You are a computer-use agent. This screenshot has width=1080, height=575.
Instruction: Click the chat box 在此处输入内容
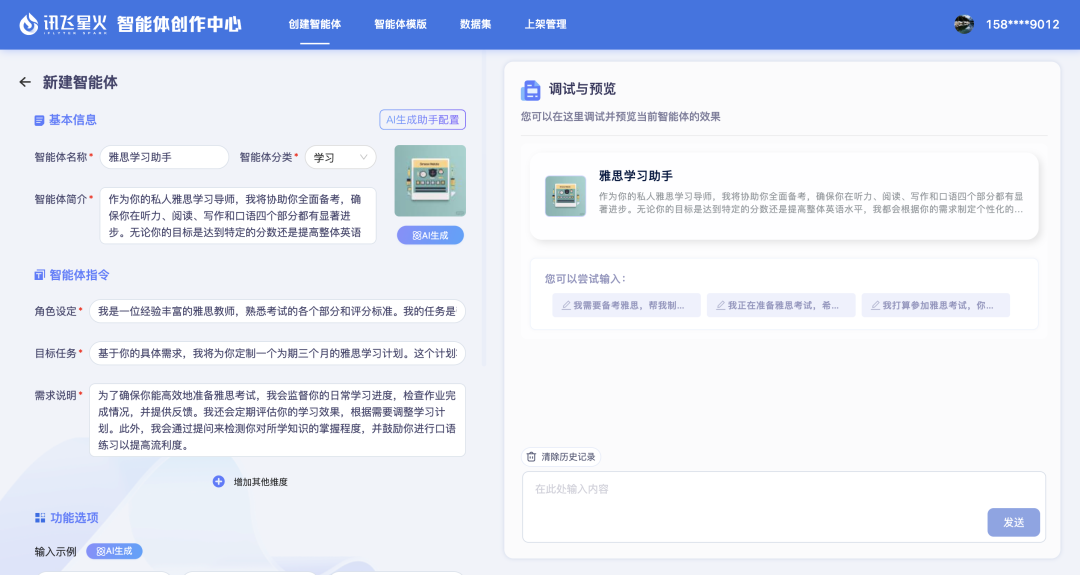[784, 507]
